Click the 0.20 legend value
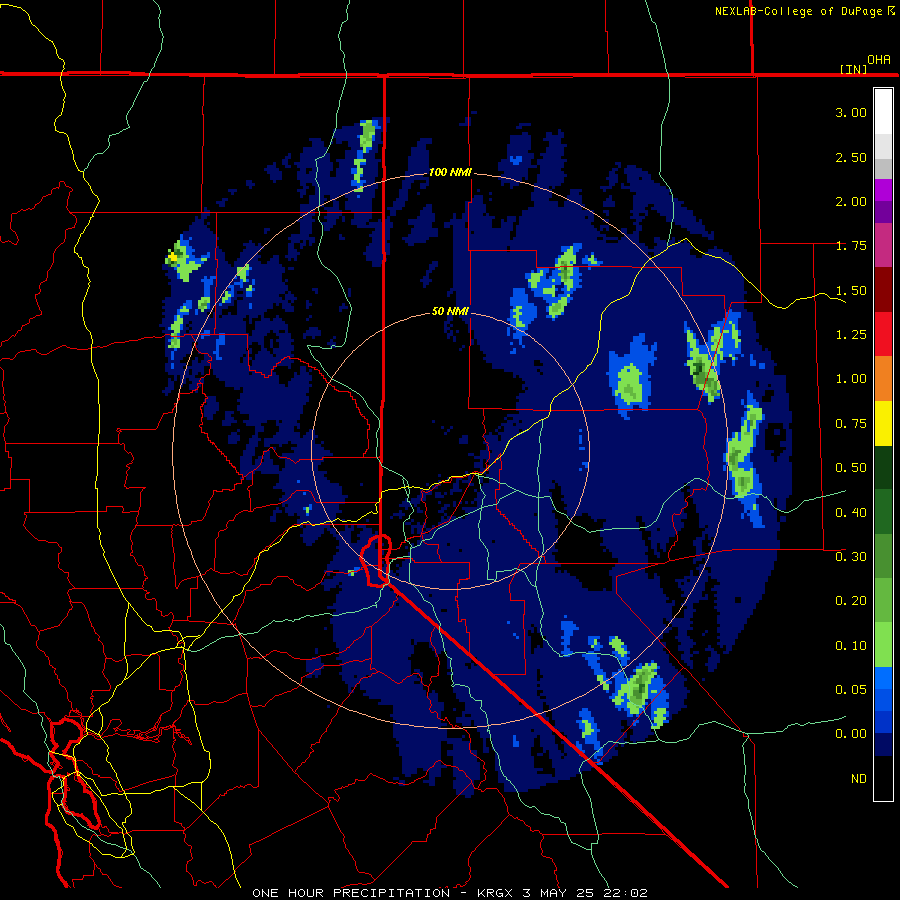The width and height of the screenshot is (900, 900). tap(851, 601)
